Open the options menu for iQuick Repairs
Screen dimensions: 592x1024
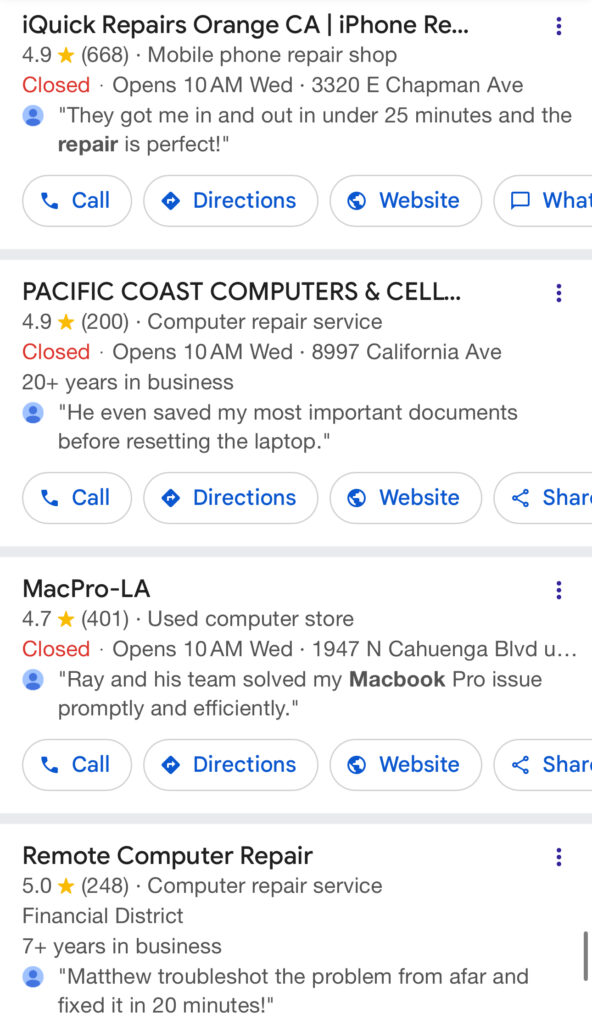559,26
